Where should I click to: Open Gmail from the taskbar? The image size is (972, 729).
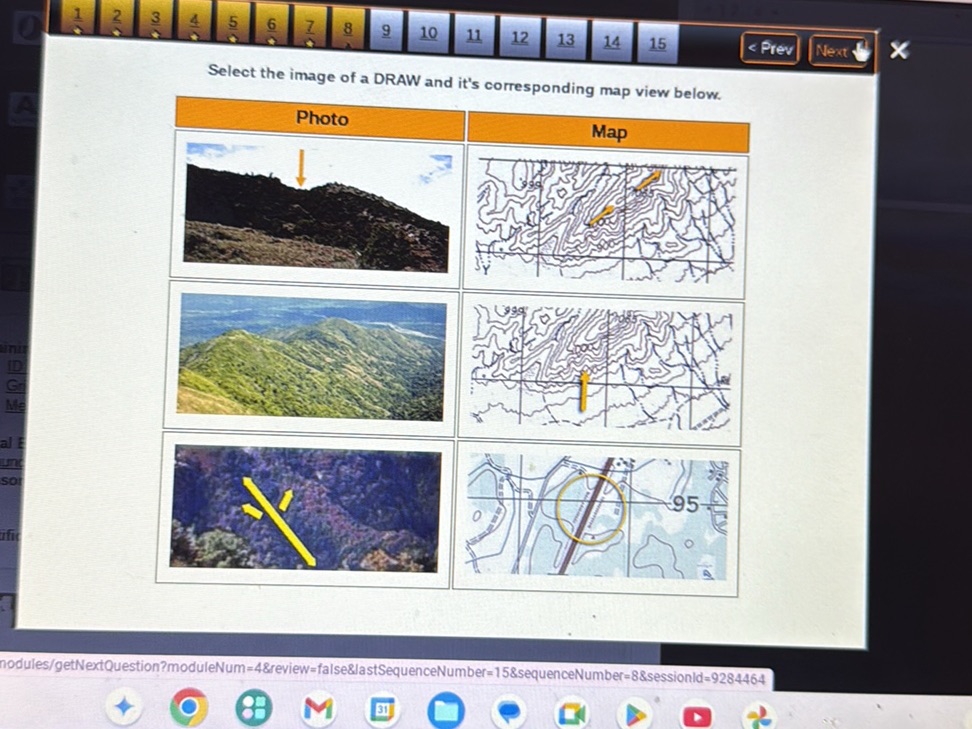coord(318,711)
